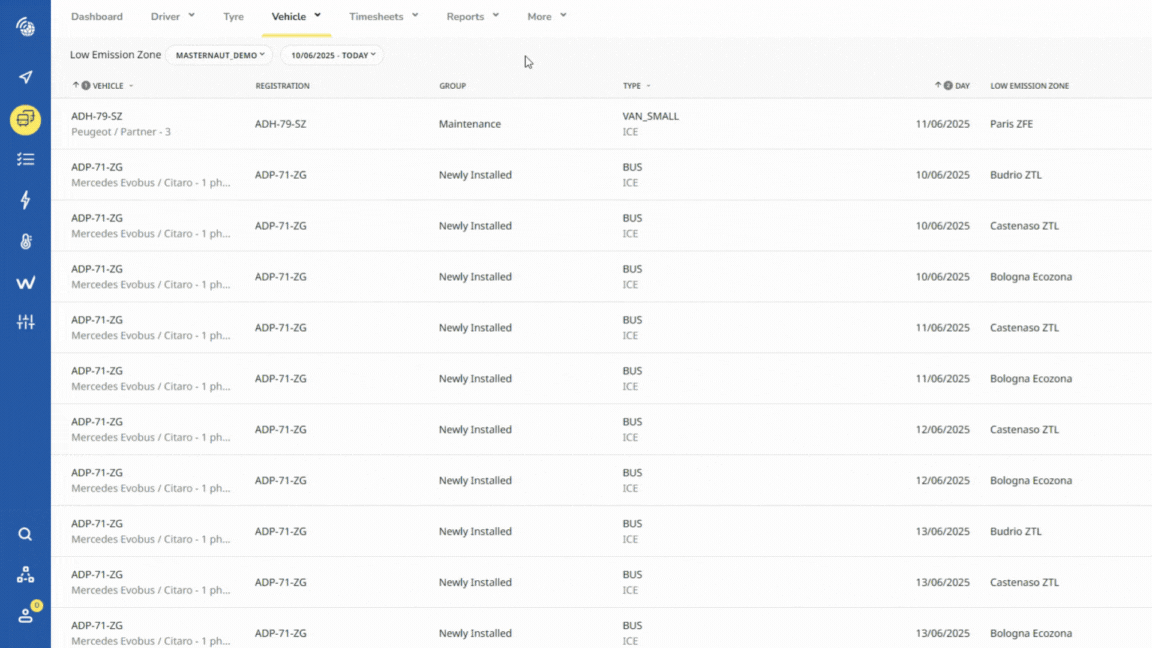This screenshot has height=648, width=1152.
Task: Expand the Driver menu dropdown
Action: [172, 17]
